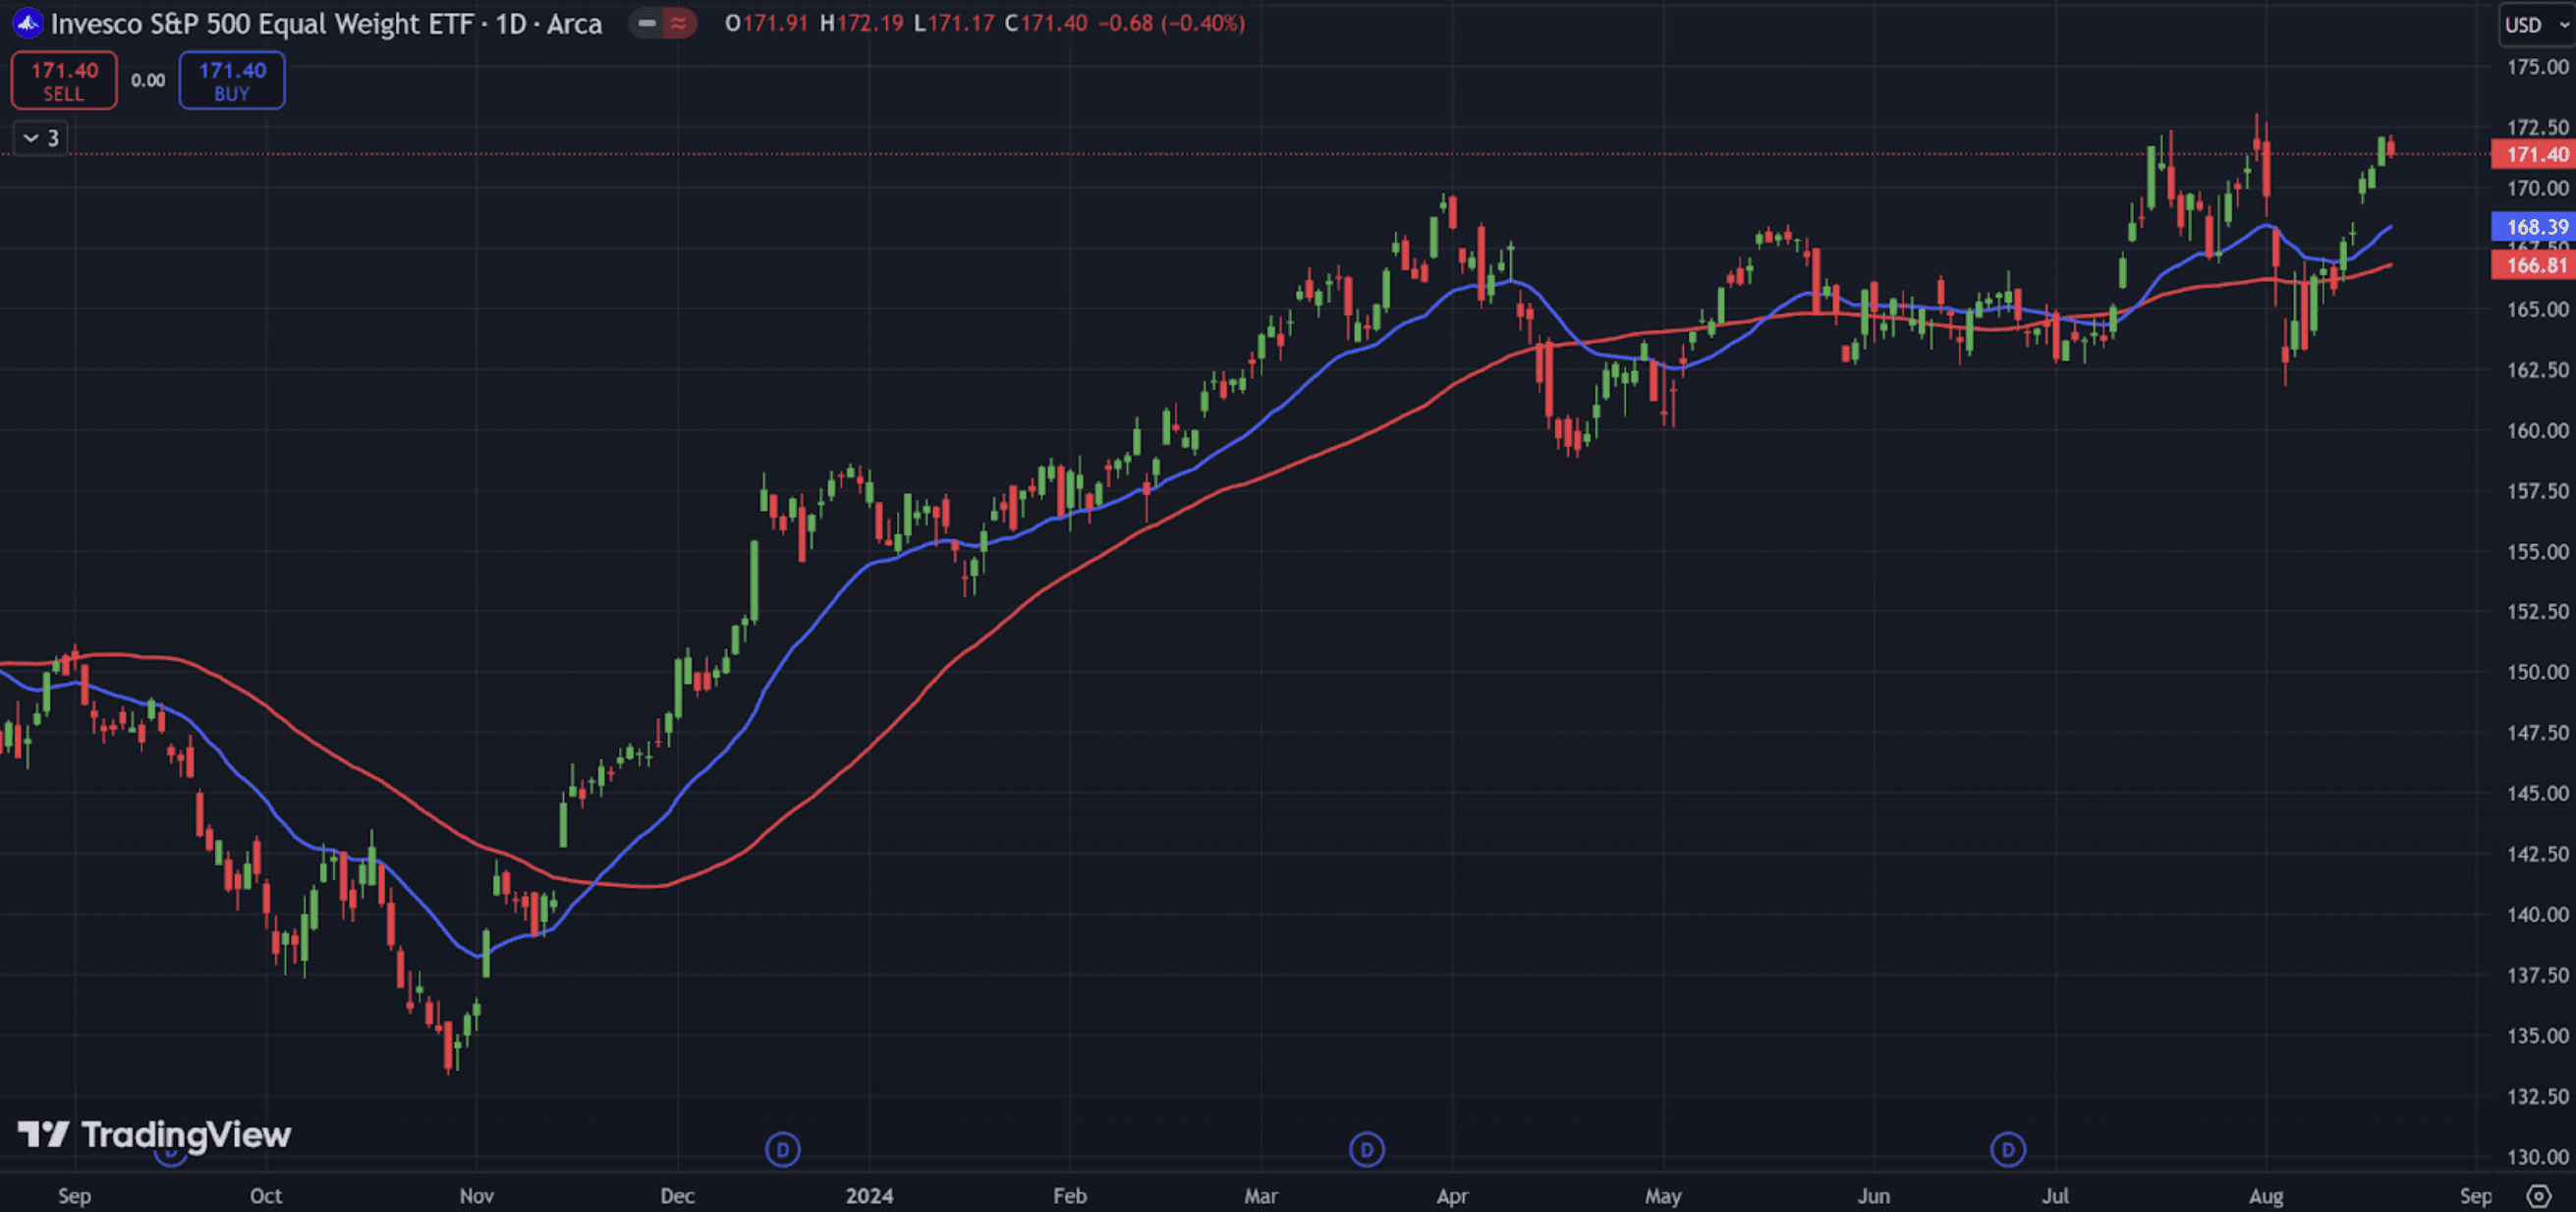Click the red 171.40 current price label
The image size is (2576, 1212).
point(2534,154)
